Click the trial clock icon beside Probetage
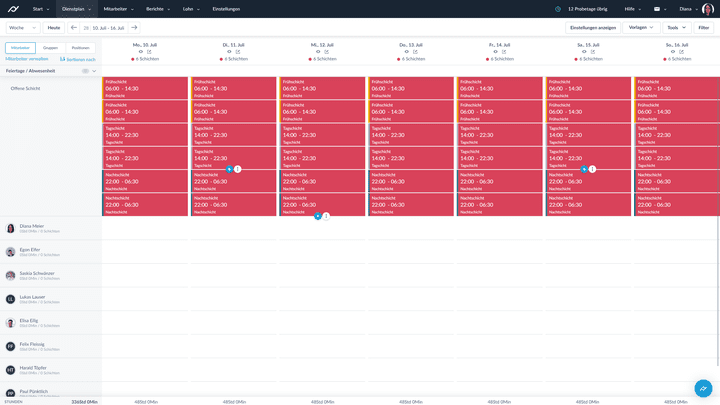This screenshot has height=405, width=720. pos(558,8)
